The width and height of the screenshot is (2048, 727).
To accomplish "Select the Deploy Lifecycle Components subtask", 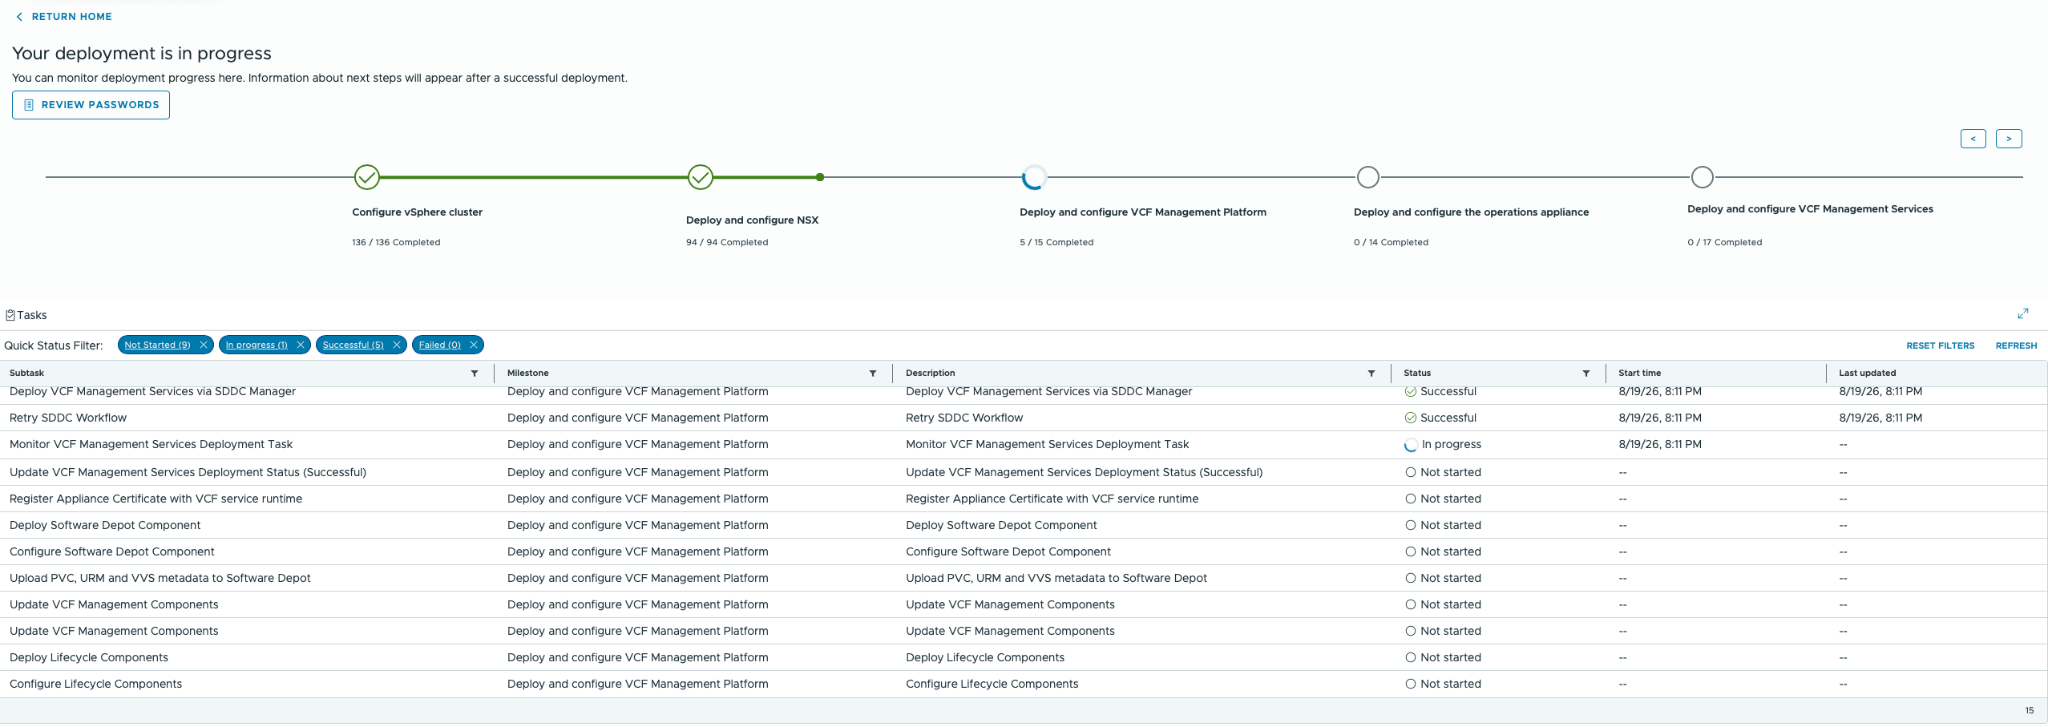I will pos(89,658).
